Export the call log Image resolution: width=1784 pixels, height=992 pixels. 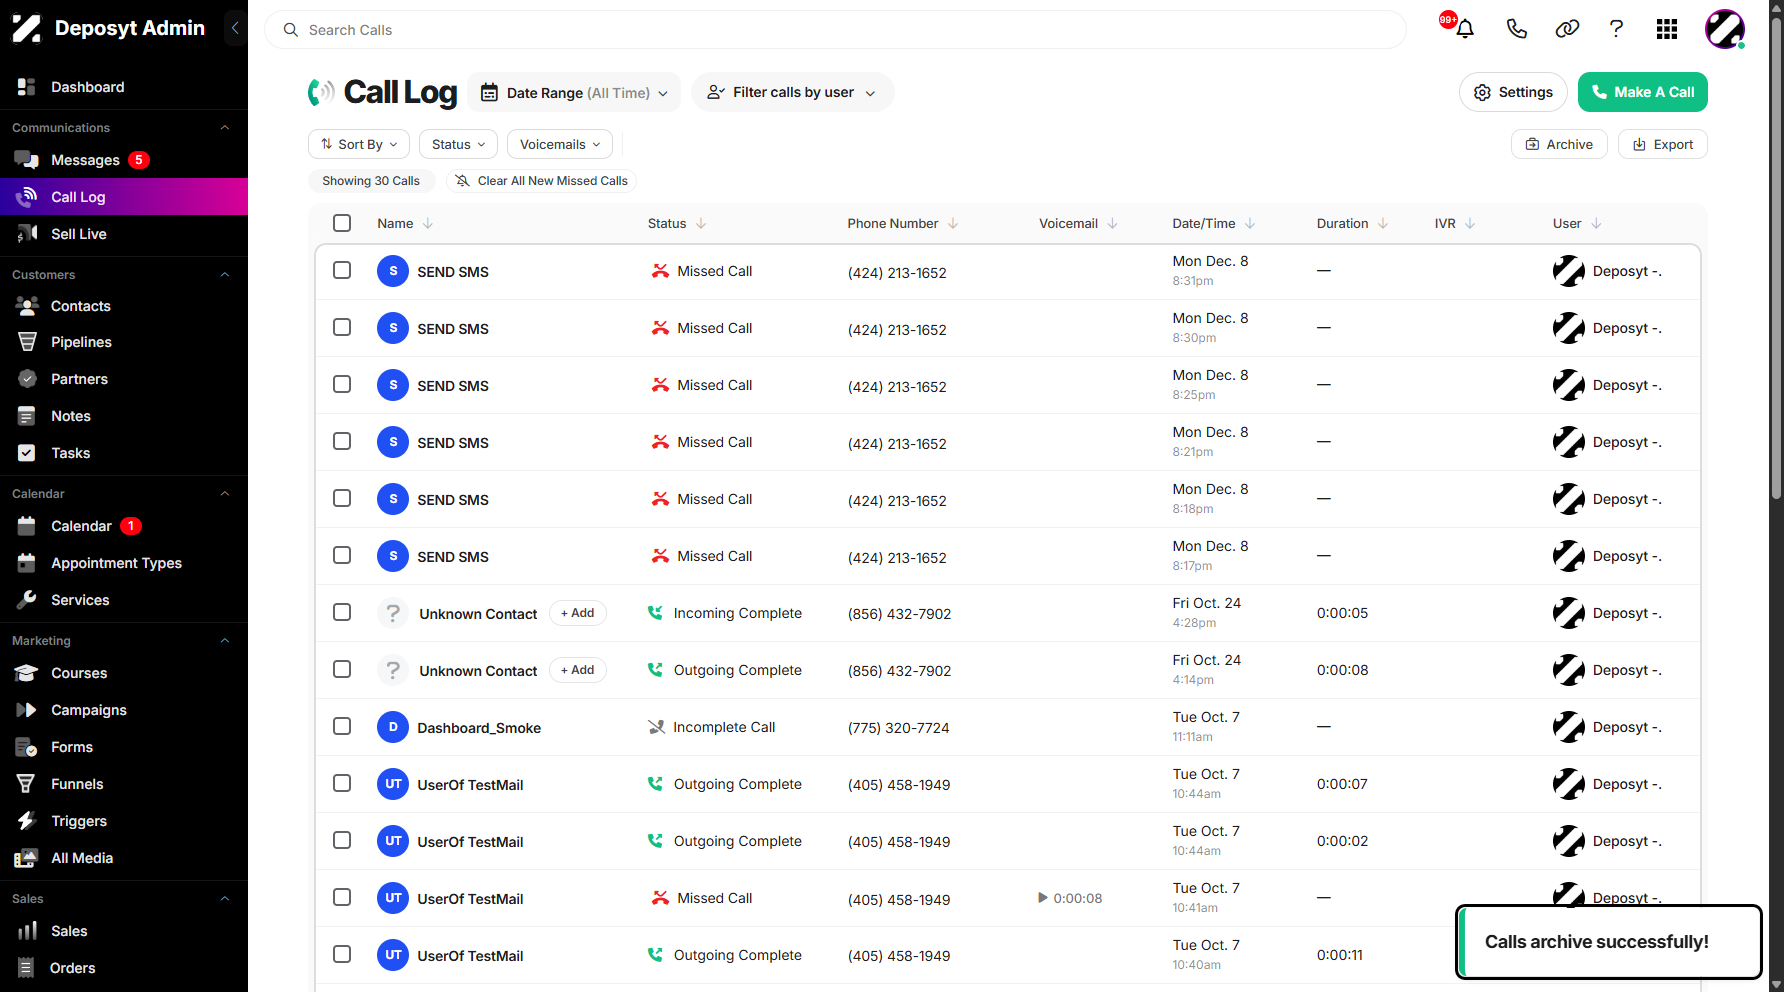[1663, 144]
